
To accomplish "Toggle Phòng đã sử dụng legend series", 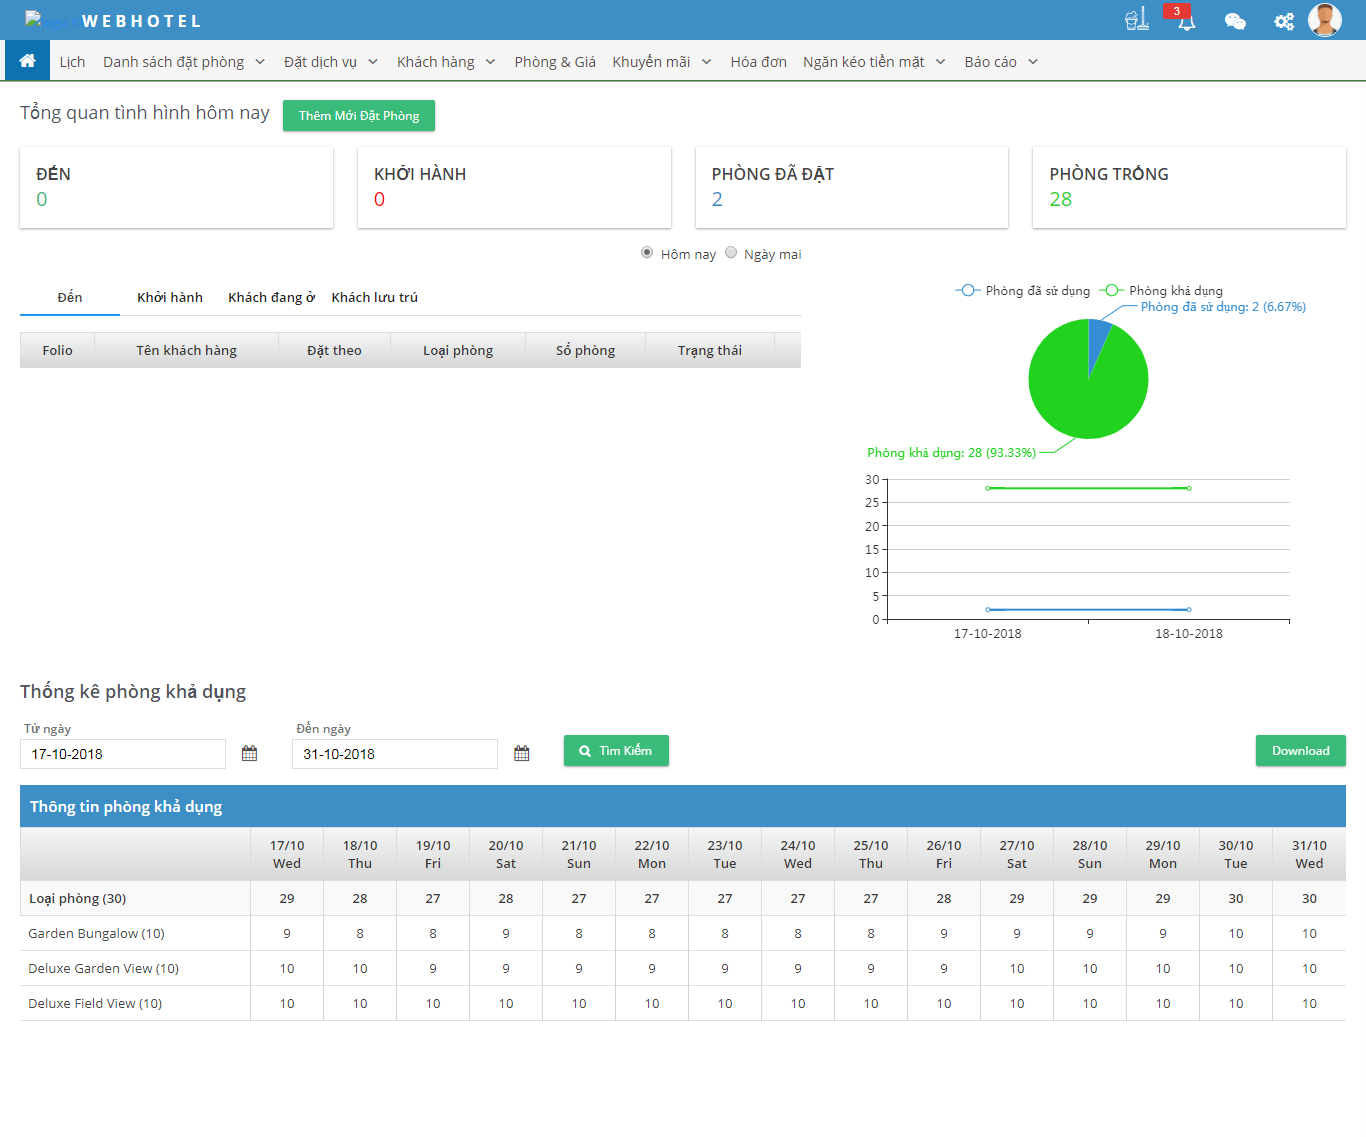I will (1023, 290).
